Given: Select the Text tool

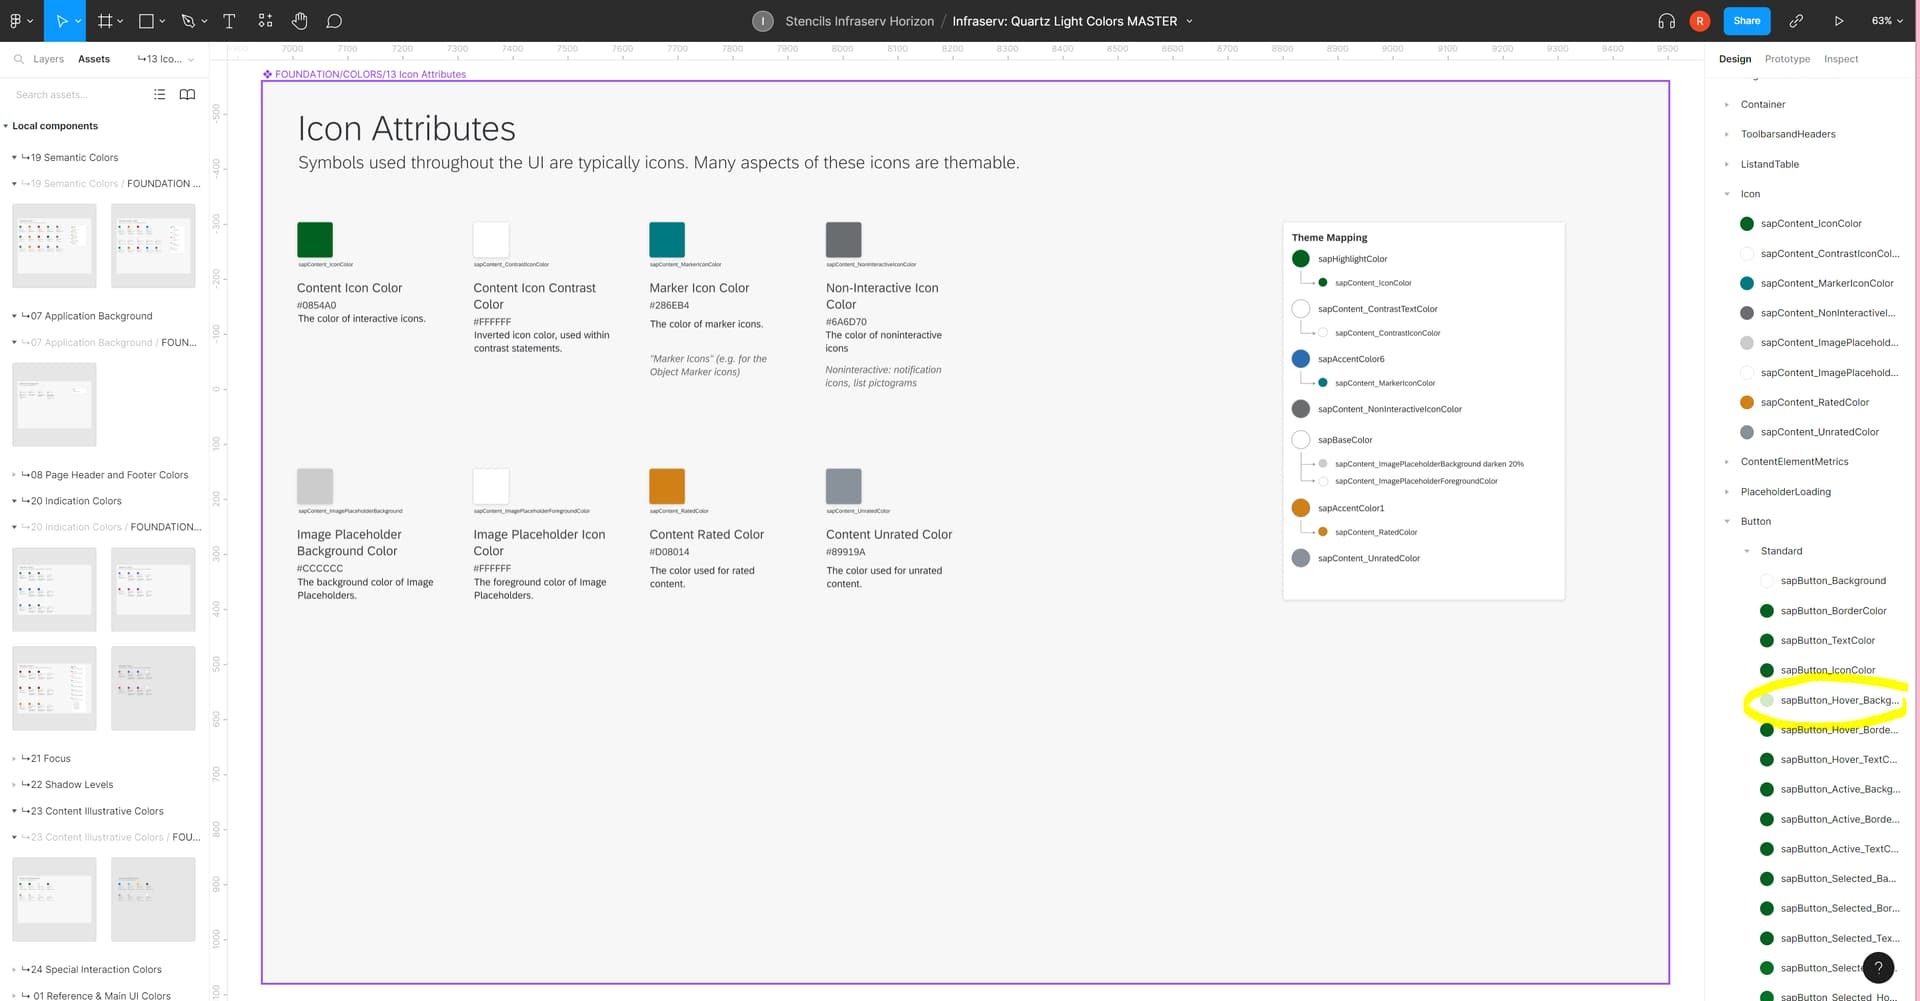Looking at the screenshot, I should pos(229,21).
